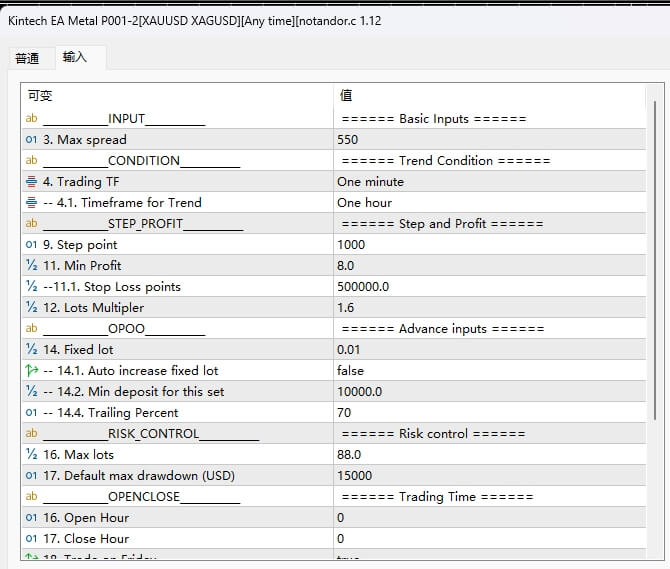The height and width of the screenshot is (569, 670).
Task: Select the 输入 tab
Action: [75, 57]
